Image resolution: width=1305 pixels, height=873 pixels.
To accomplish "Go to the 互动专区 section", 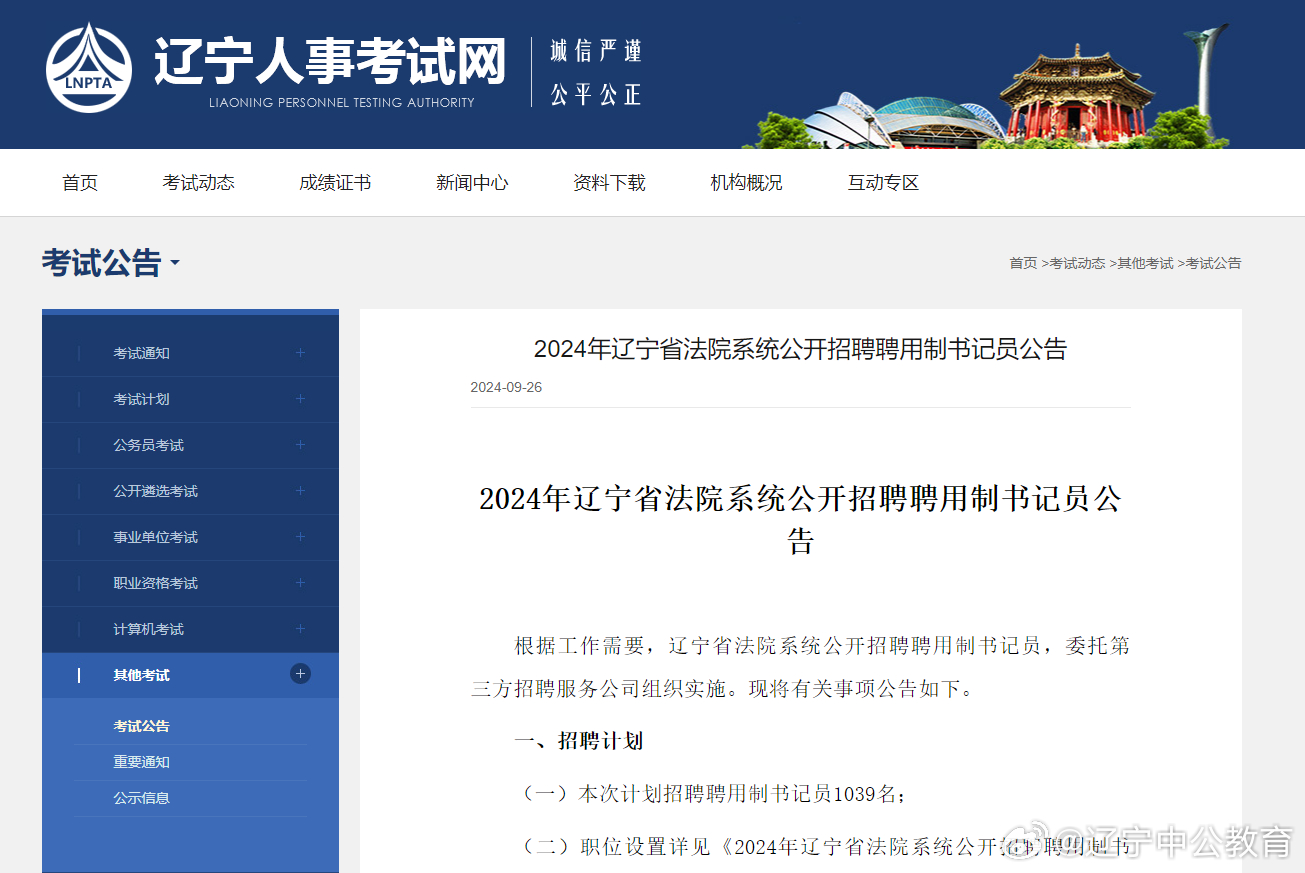I will 883,183.
